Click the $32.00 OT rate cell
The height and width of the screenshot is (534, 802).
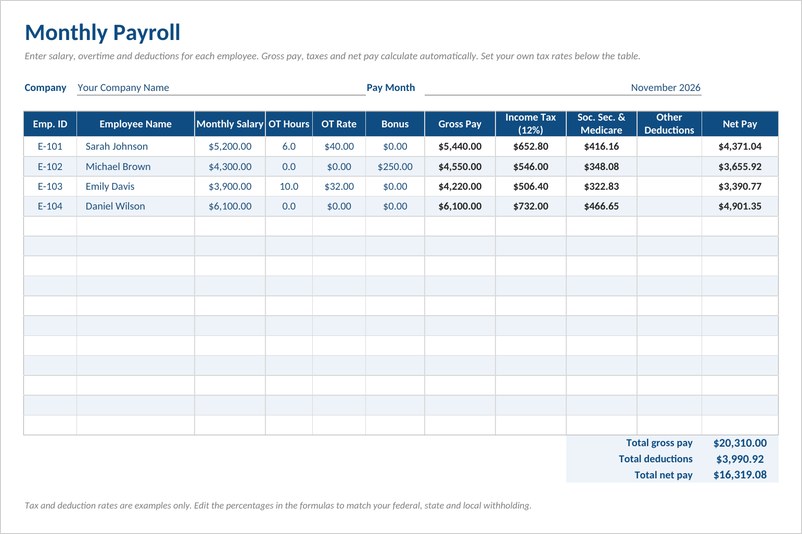(339, 187)
